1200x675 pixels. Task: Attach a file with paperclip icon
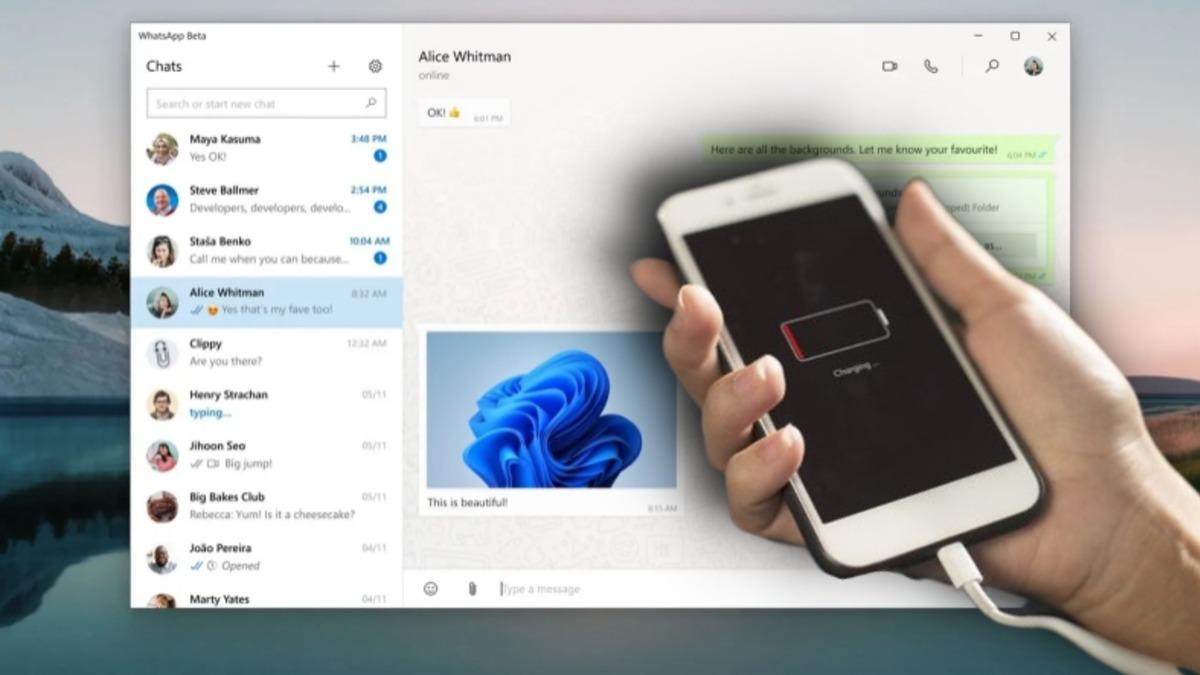click(x=472, y=589)
